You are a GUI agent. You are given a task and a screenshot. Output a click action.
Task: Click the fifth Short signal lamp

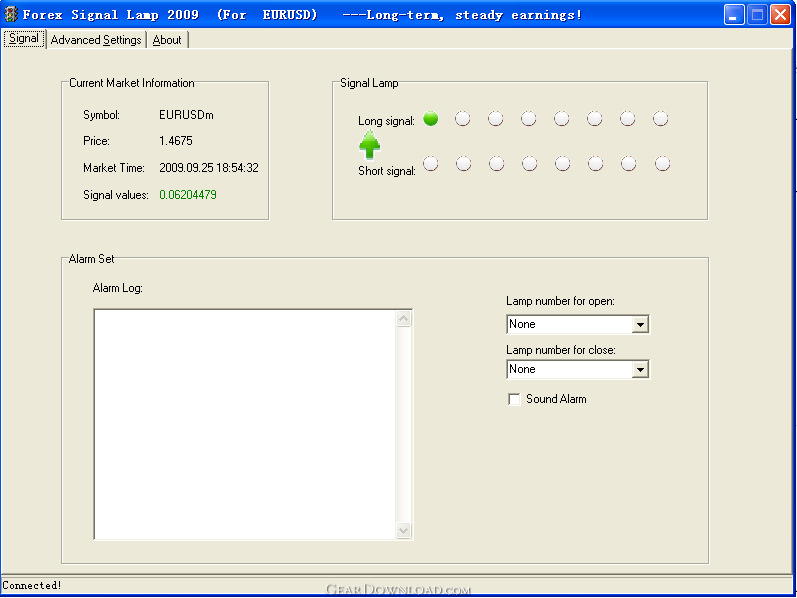pyautogui.click(x=563, y=164)
